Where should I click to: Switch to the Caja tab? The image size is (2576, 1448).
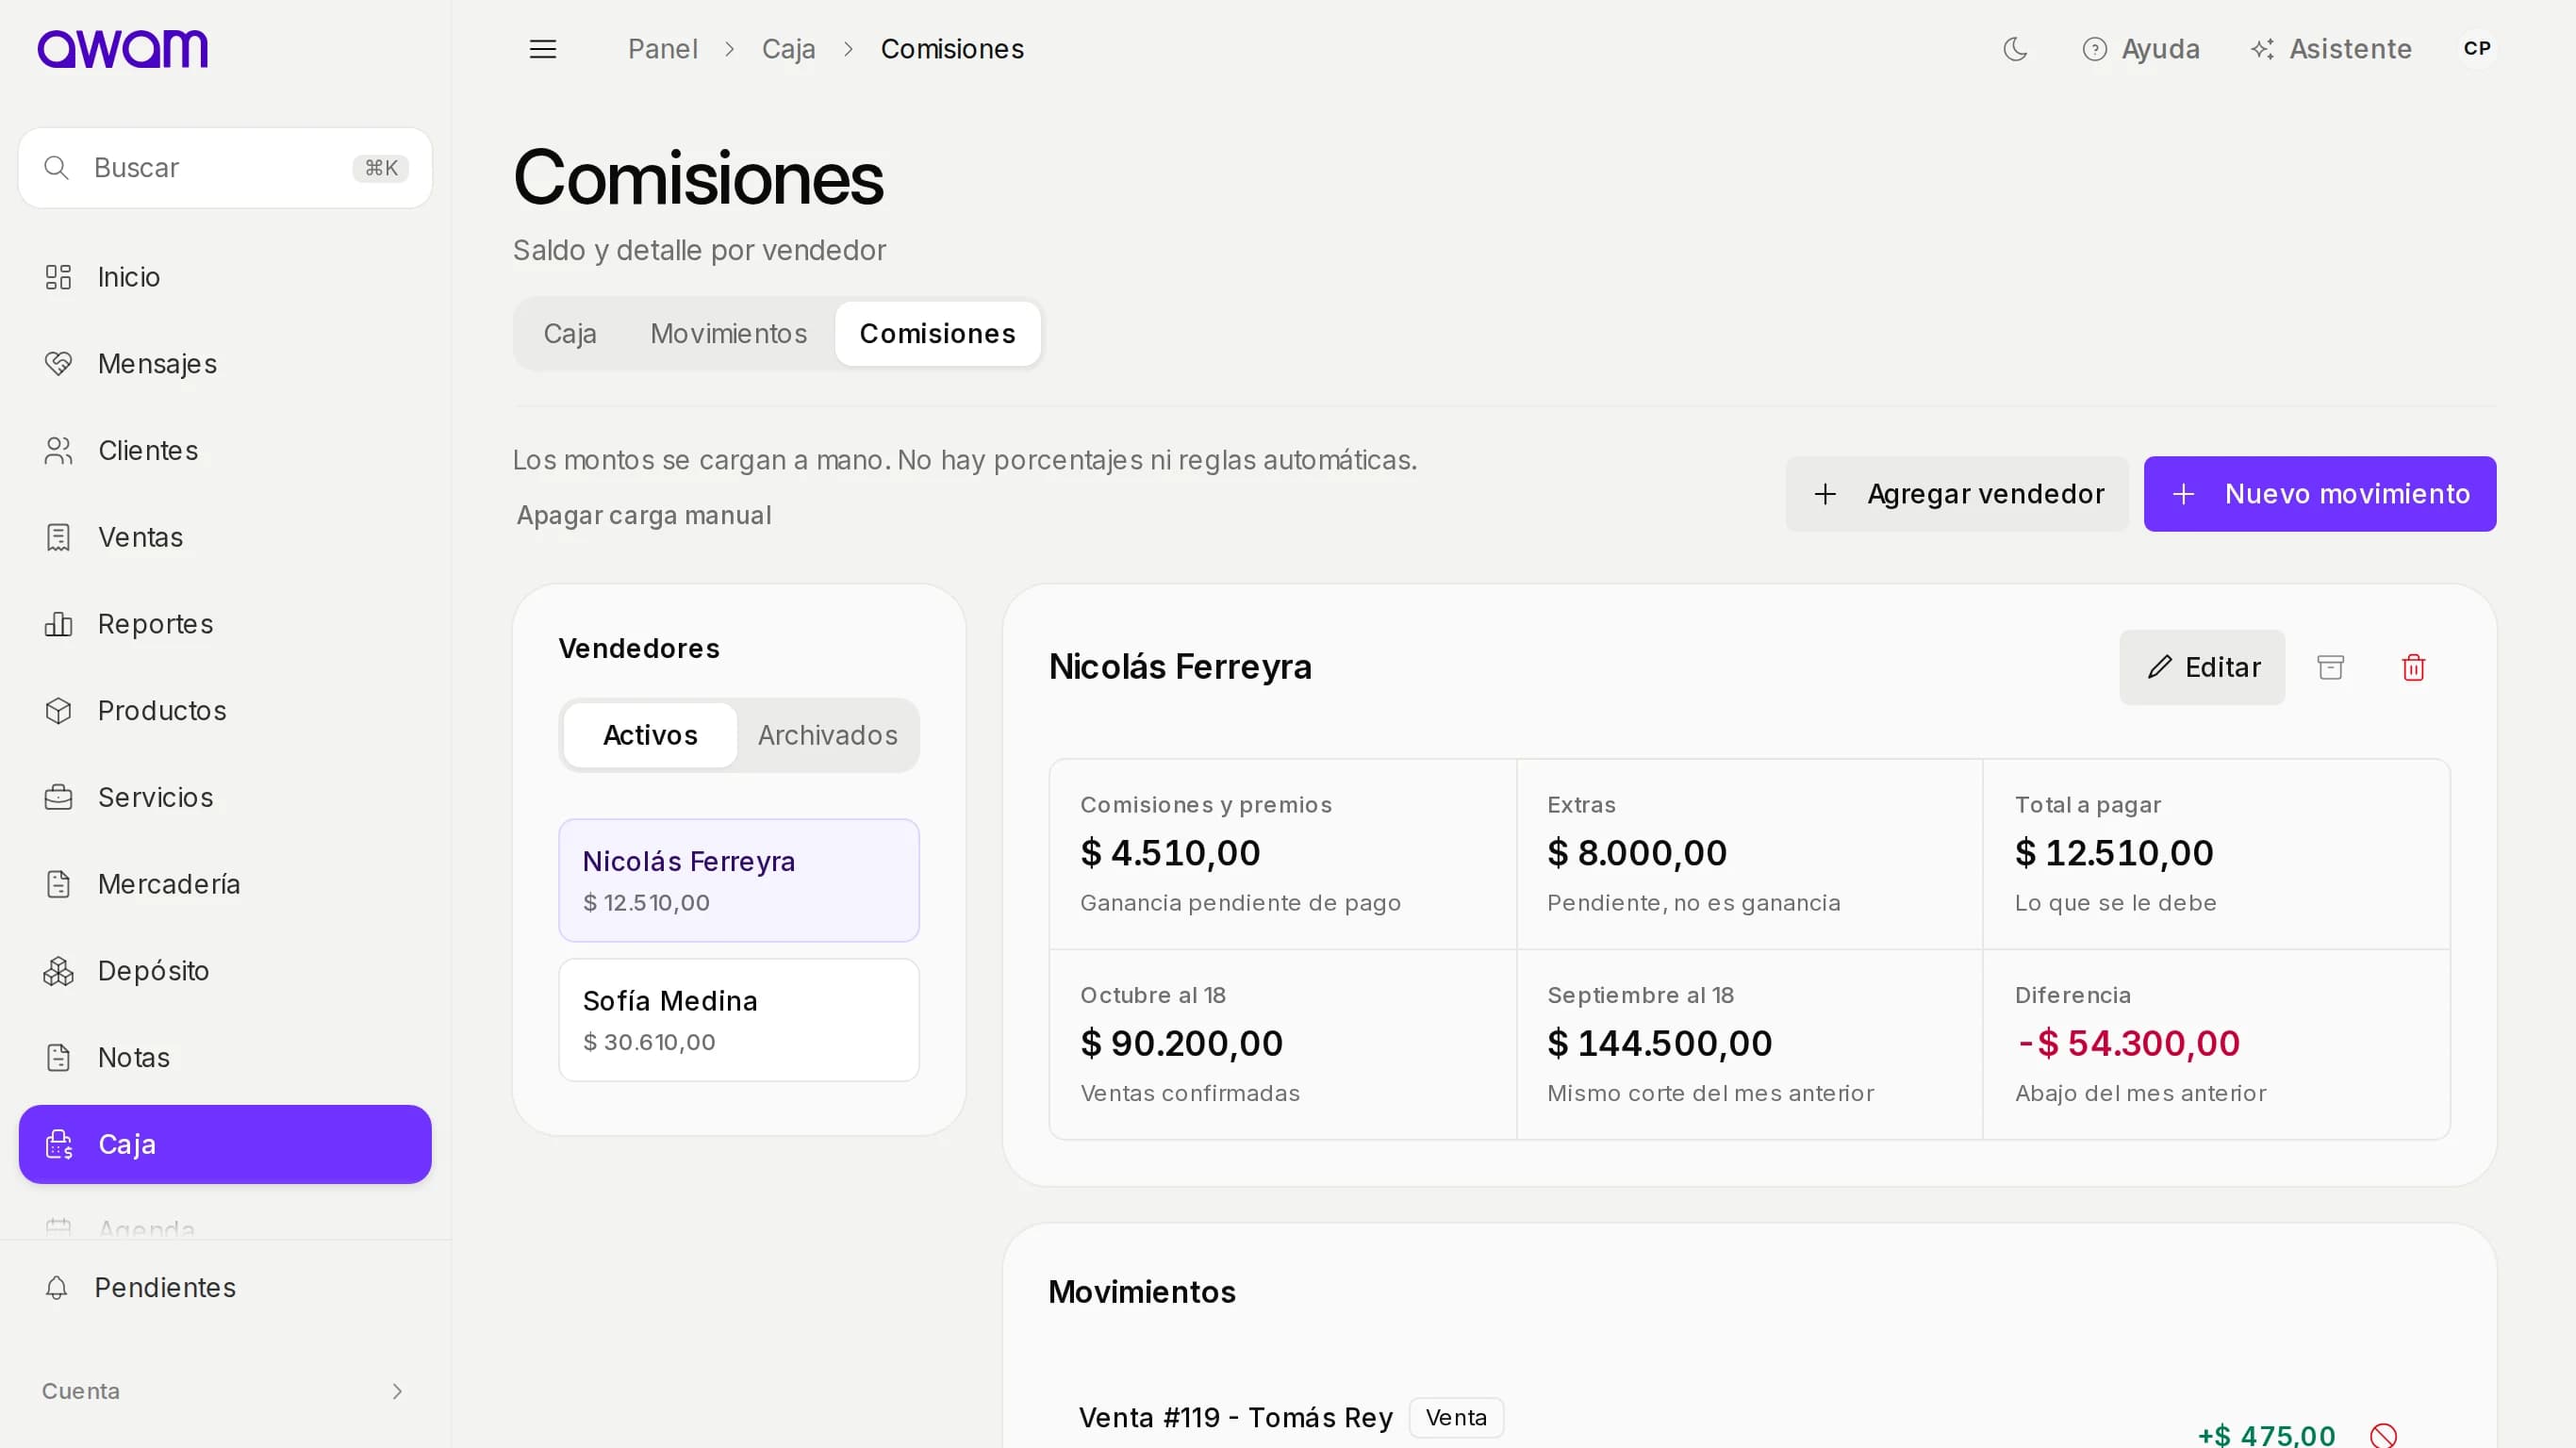[x=570, y=334]
